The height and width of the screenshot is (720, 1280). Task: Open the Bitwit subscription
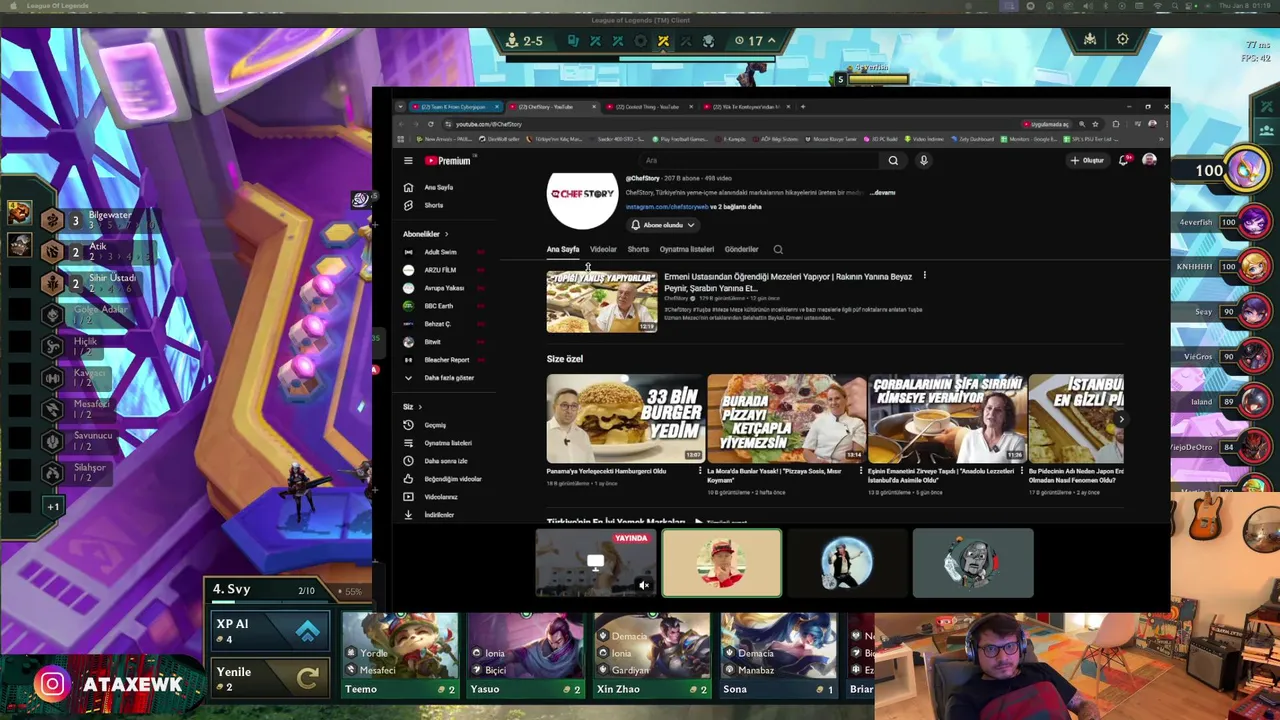(432, 342)
